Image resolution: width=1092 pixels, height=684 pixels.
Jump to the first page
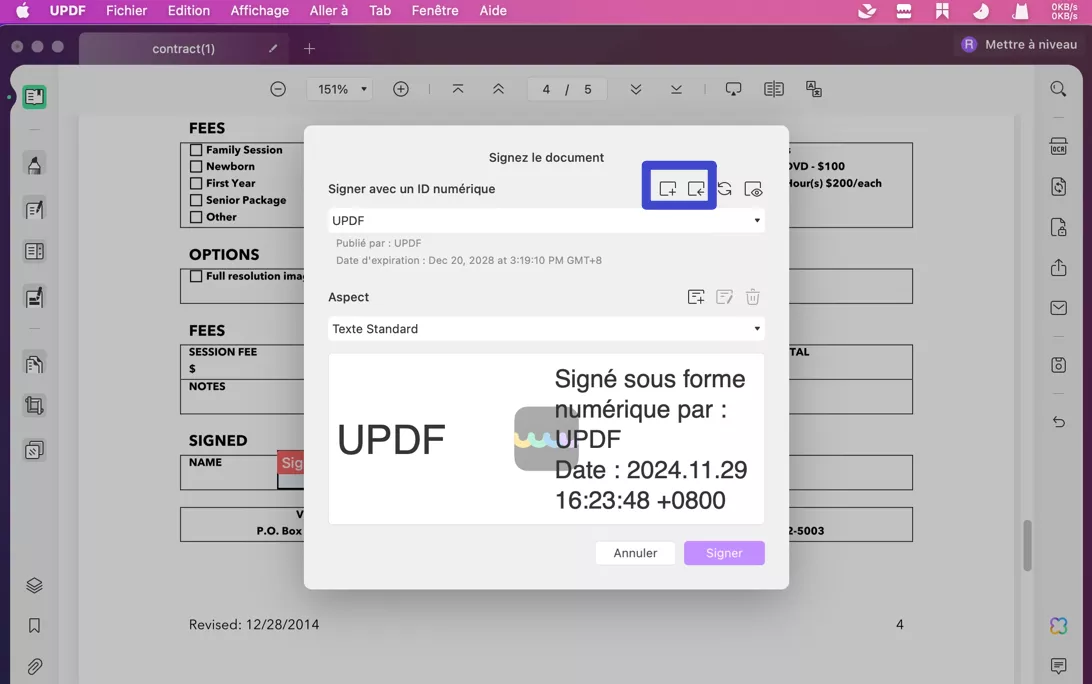[458, 89]
